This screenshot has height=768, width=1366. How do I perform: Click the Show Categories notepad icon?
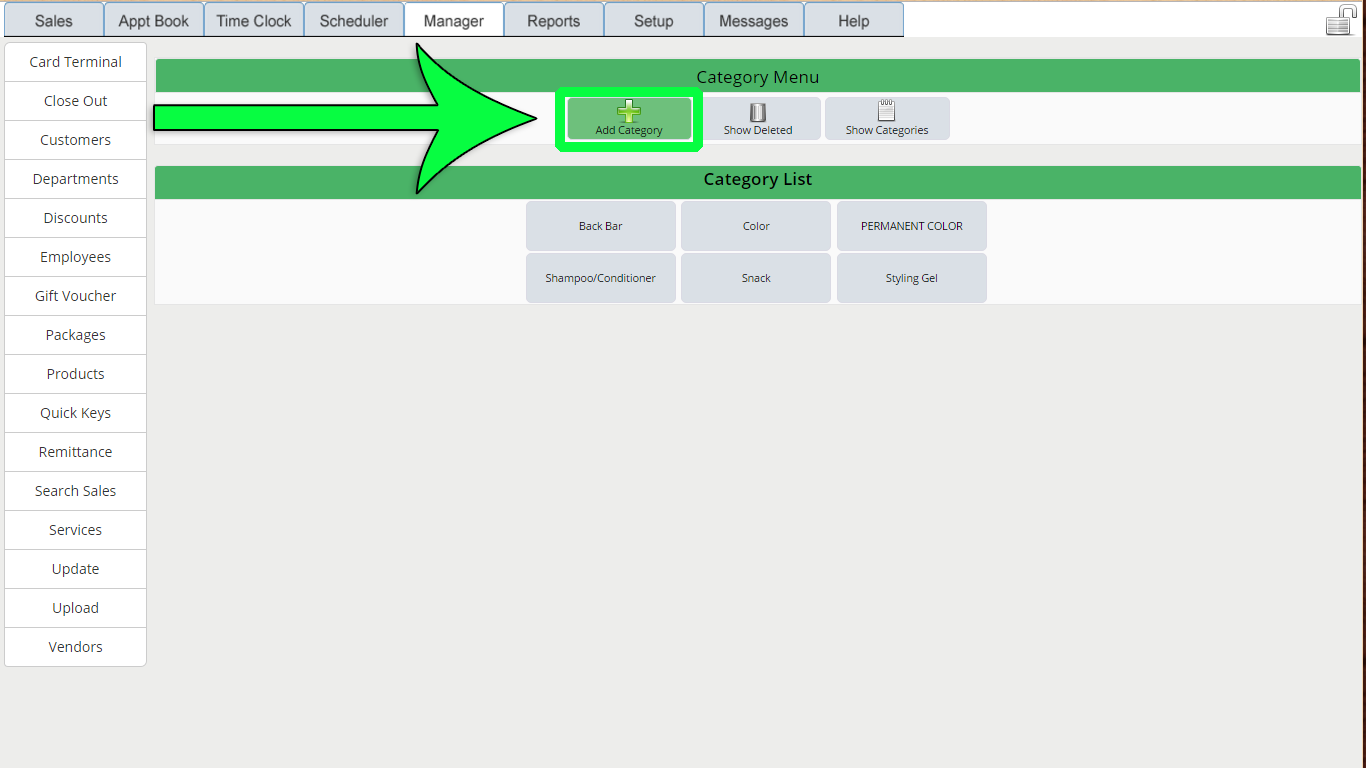click(x=886, y=111)
